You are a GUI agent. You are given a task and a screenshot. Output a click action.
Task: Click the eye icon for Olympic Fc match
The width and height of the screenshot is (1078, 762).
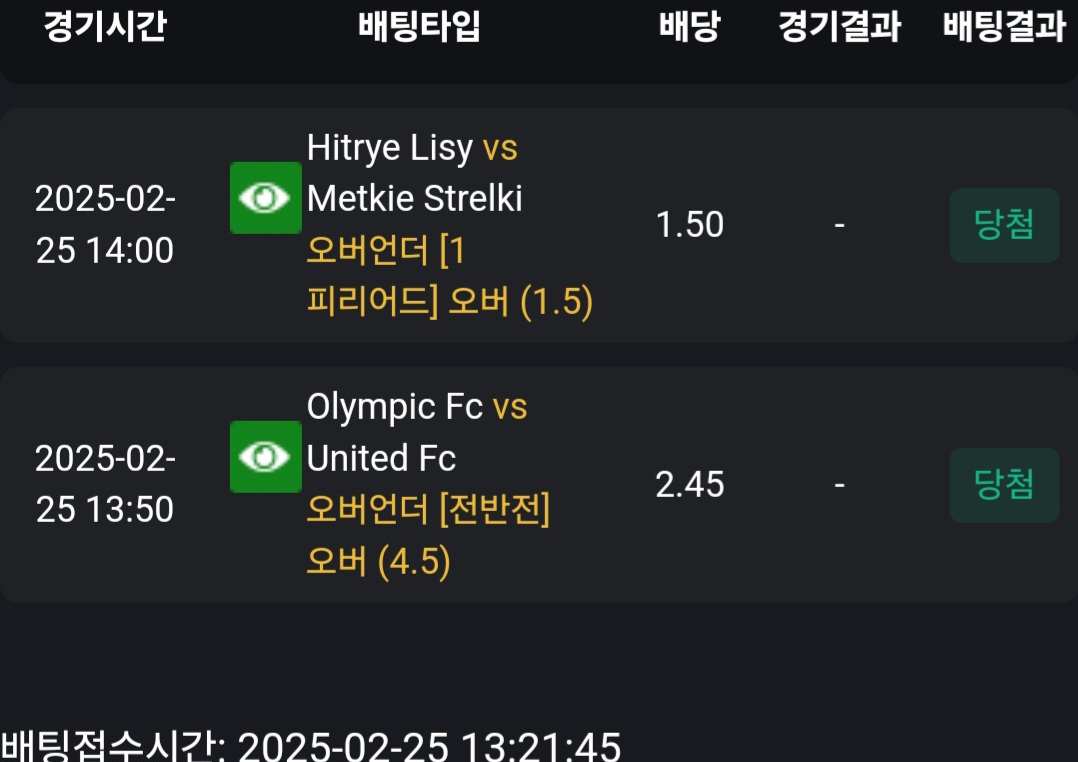coord(265,457)
